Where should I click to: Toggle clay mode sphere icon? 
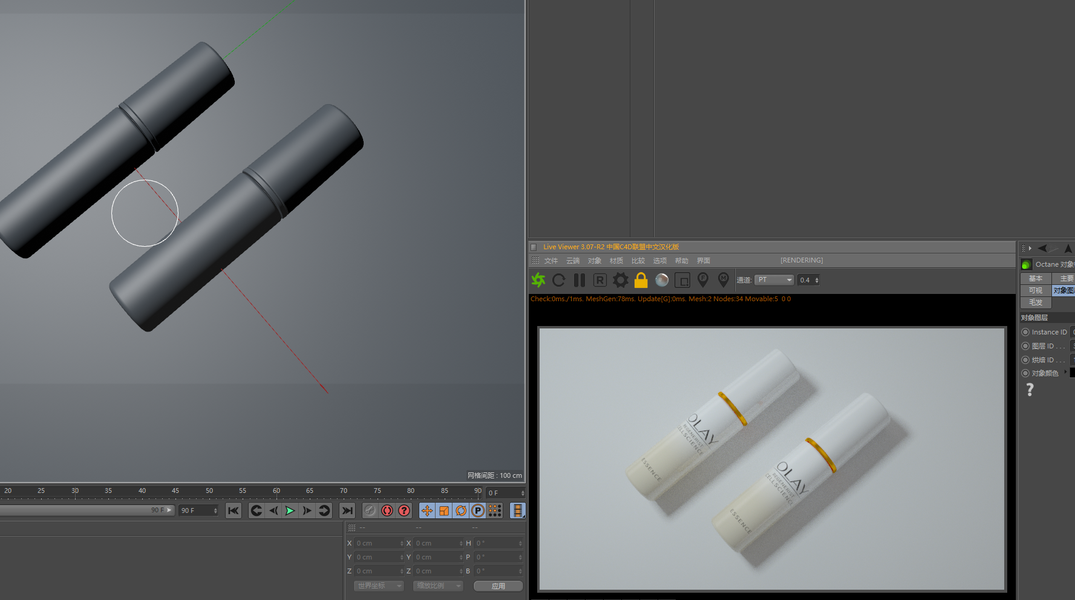point(662,280)
